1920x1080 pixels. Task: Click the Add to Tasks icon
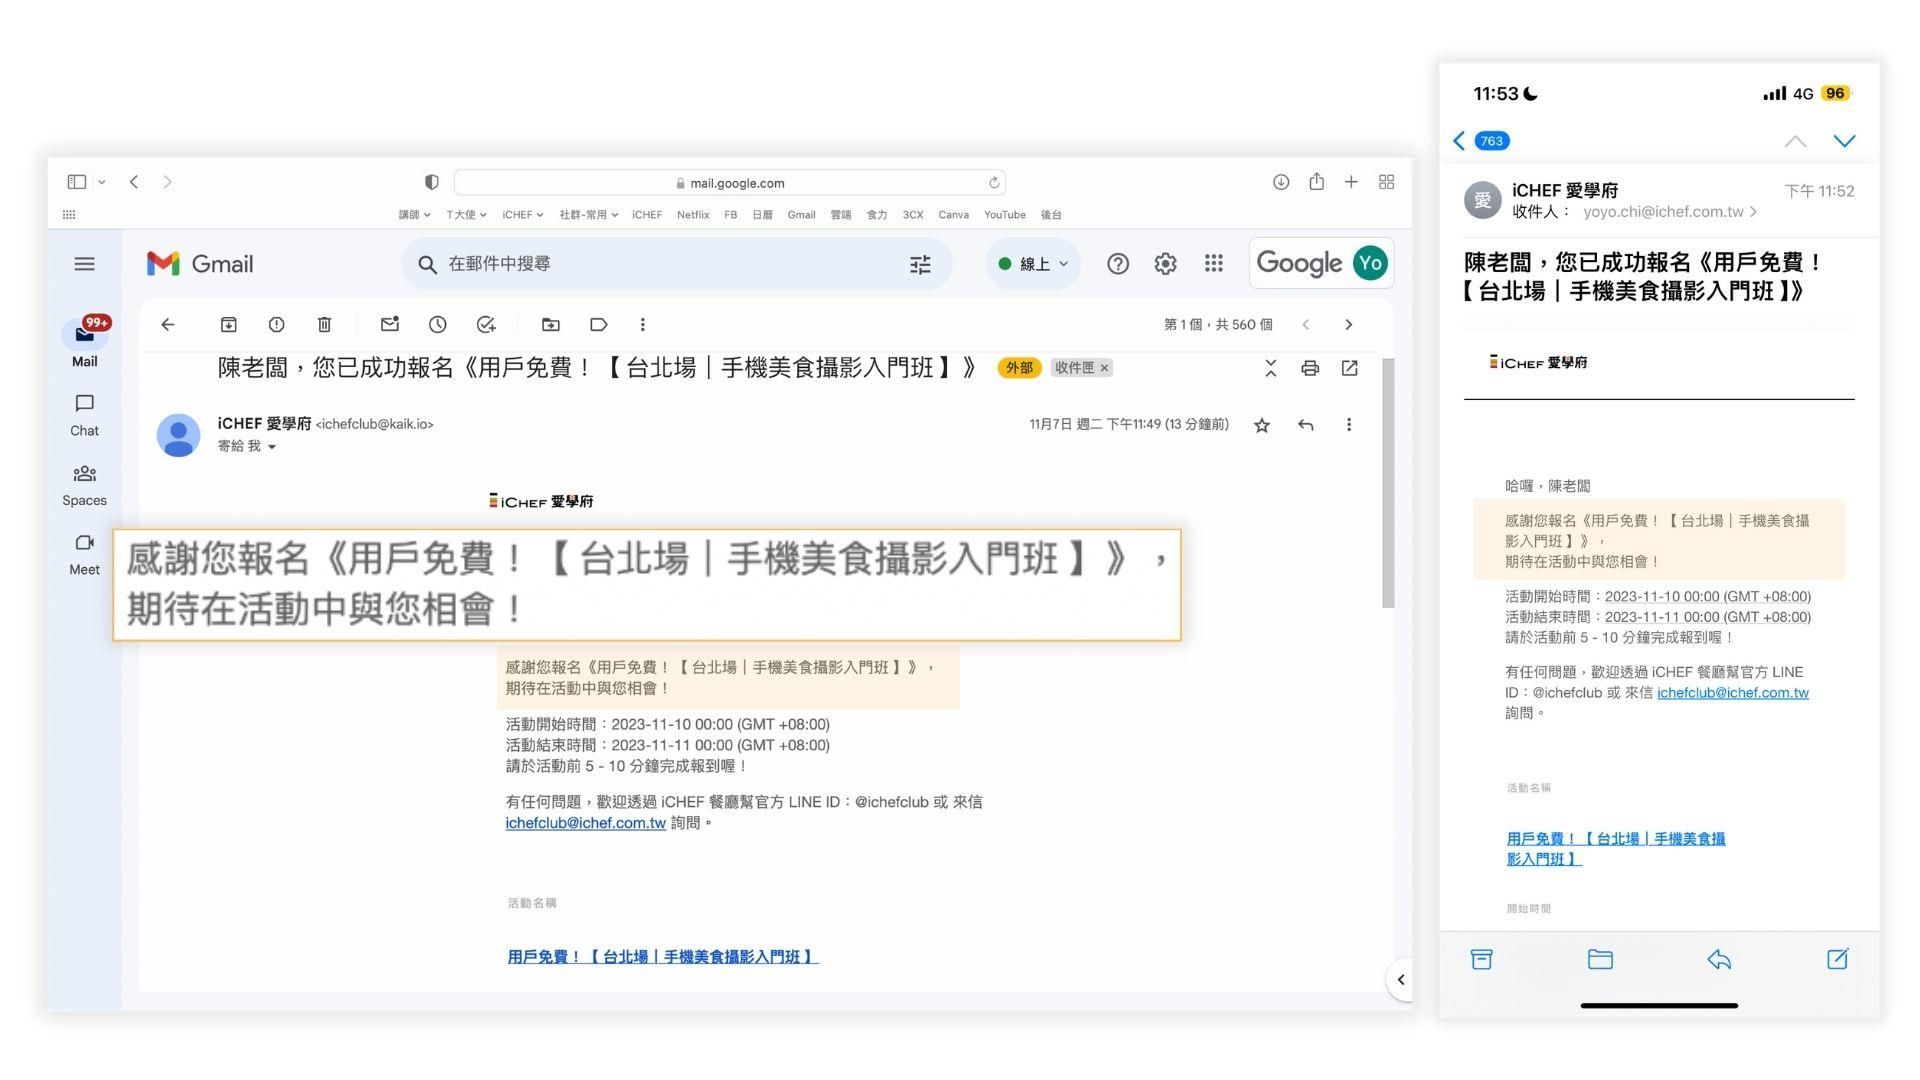(486, 325)
